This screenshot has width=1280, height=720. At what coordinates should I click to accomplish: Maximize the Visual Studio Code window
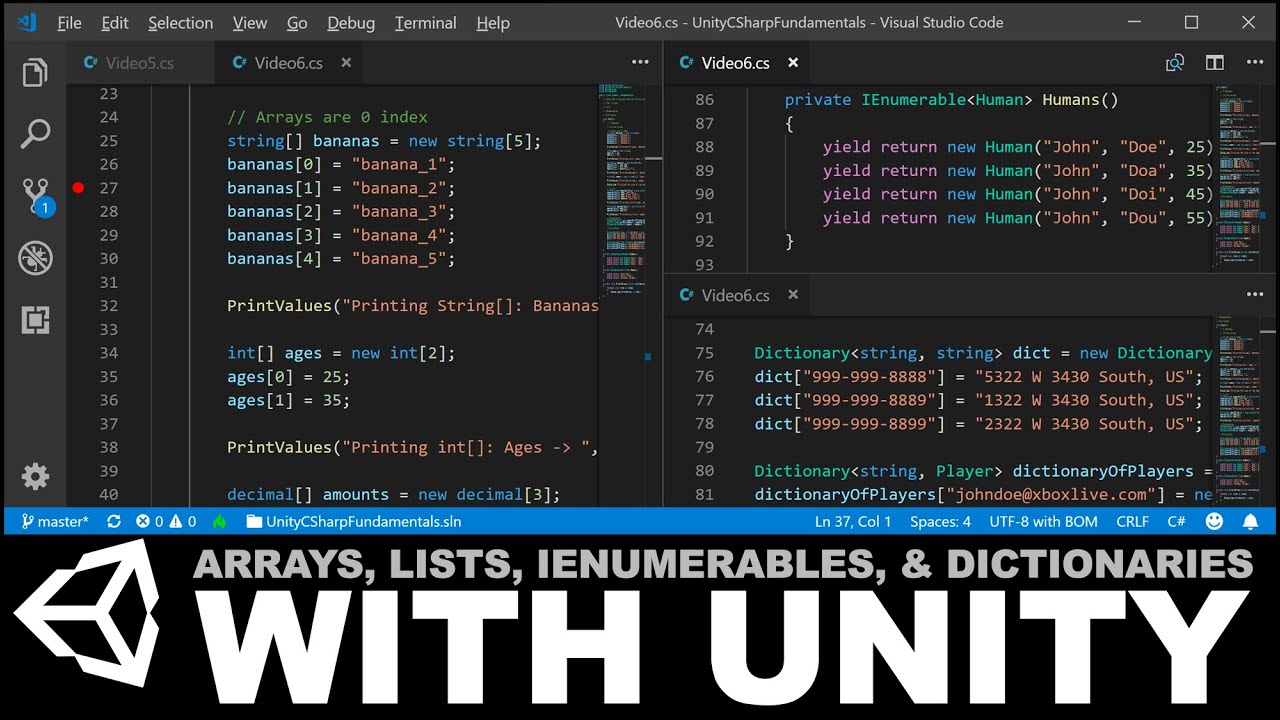[x=1192, y=22]
